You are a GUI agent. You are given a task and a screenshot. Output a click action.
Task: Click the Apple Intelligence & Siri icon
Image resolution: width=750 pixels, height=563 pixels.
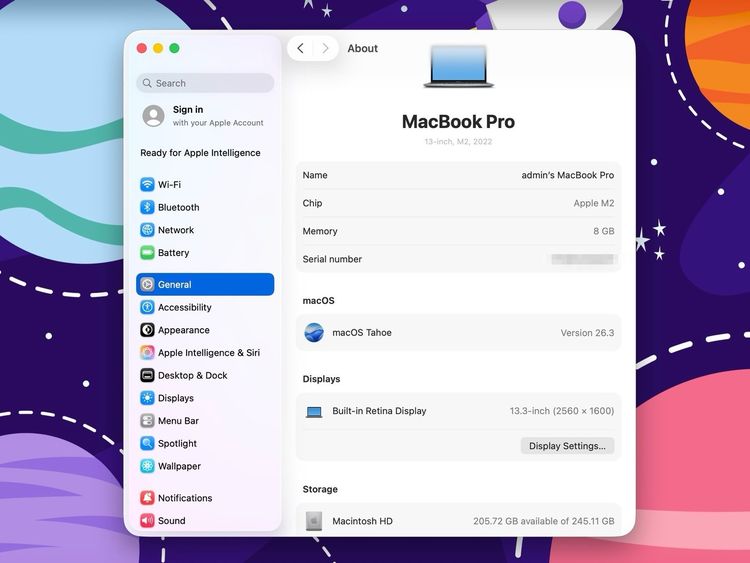point(147,353)
